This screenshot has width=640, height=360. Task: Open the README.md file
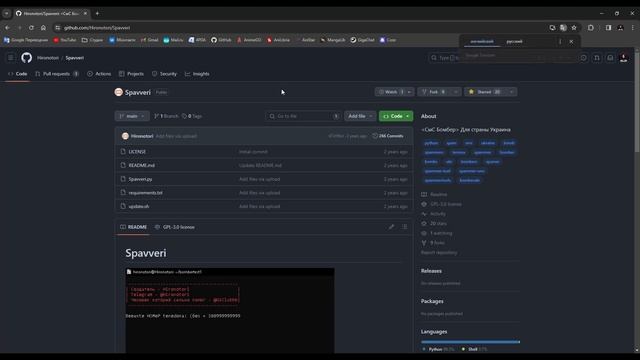(142, 165)
